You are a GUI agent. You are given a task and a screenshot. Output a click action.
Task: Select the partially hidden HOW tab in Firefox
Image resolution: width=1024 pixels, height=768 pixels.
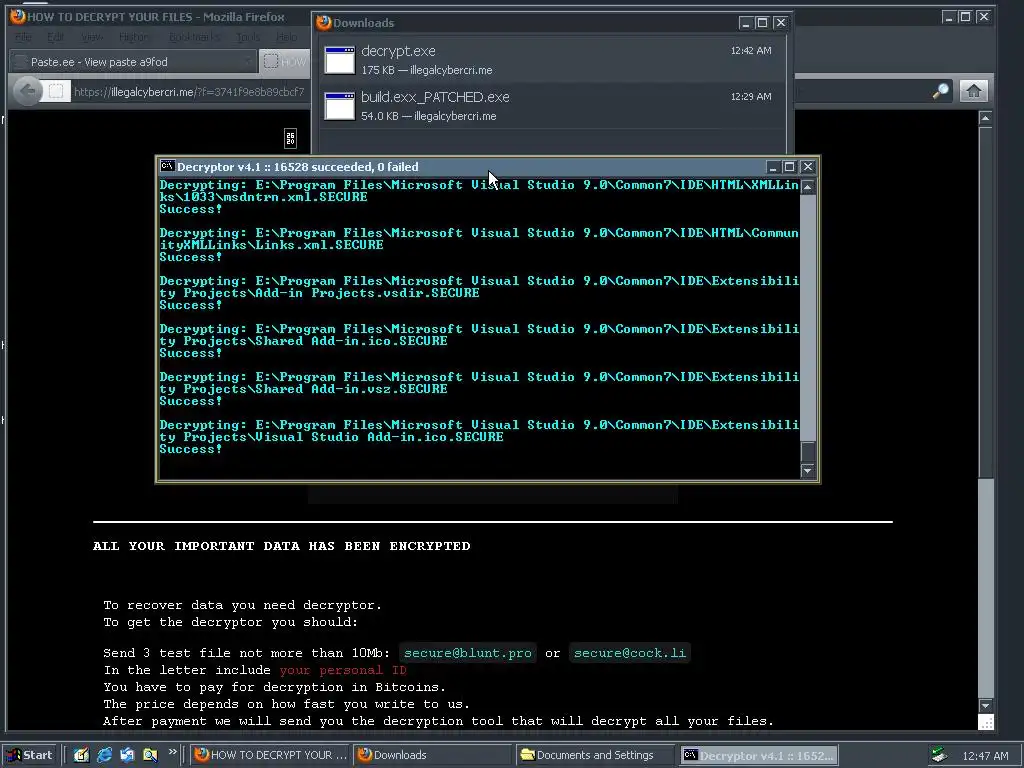(285, 61)
